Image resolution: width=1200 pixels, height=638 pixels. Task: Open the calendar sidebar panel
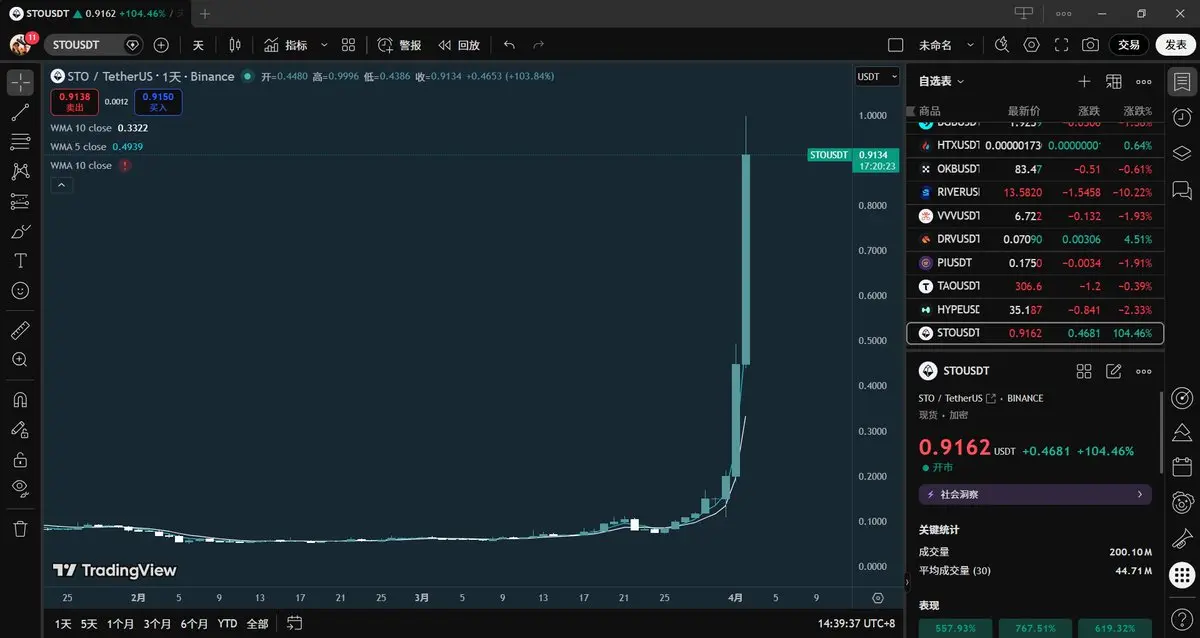[1182, 466]
